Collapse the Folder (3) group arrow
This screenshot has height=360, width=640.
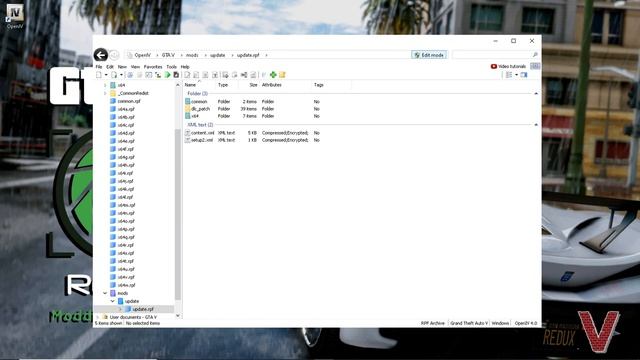(x=536, y=93)
